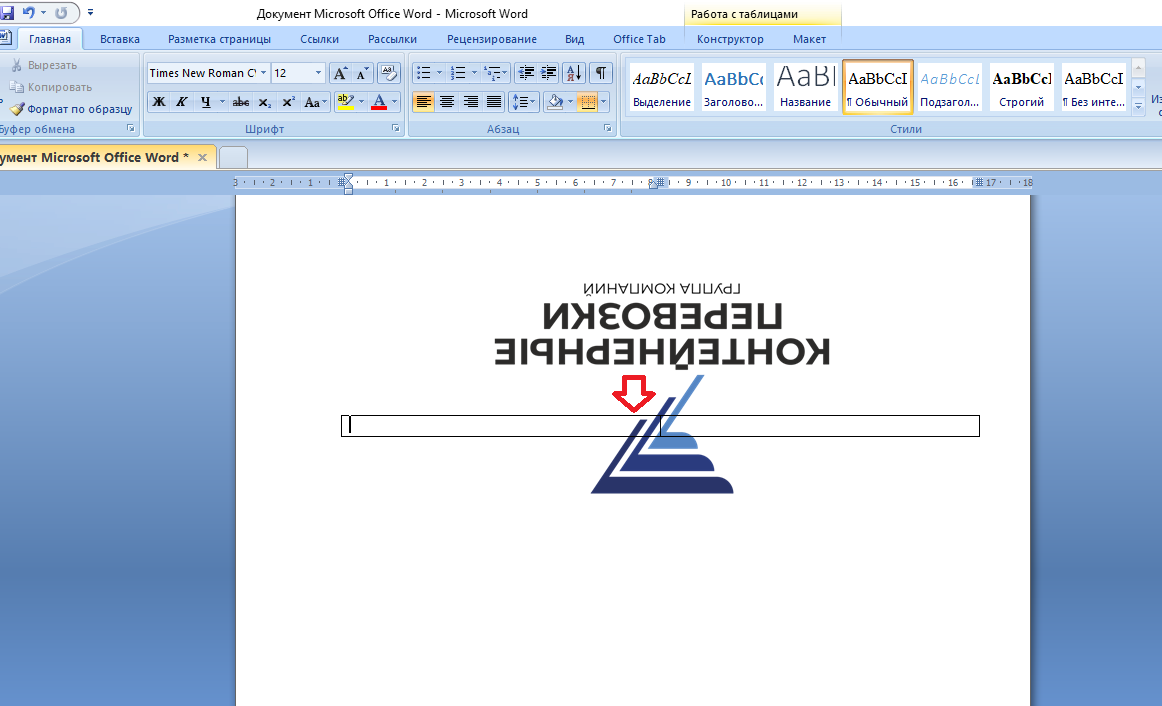The height and width of the screenshot is (706, 1162).
Task: Clear formatting with the eraser icon
Action: [389, 73]
